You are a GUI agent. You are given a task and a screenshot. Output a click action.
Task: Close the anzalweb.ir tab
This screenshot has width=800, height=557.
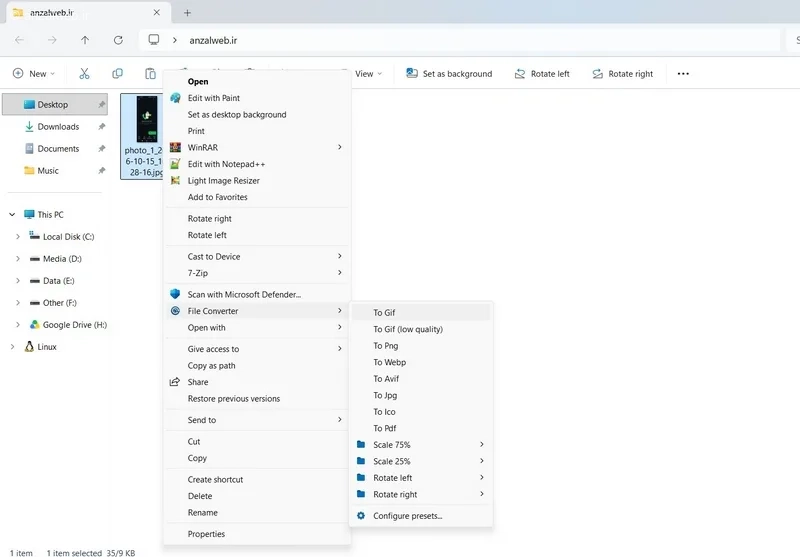157,12
